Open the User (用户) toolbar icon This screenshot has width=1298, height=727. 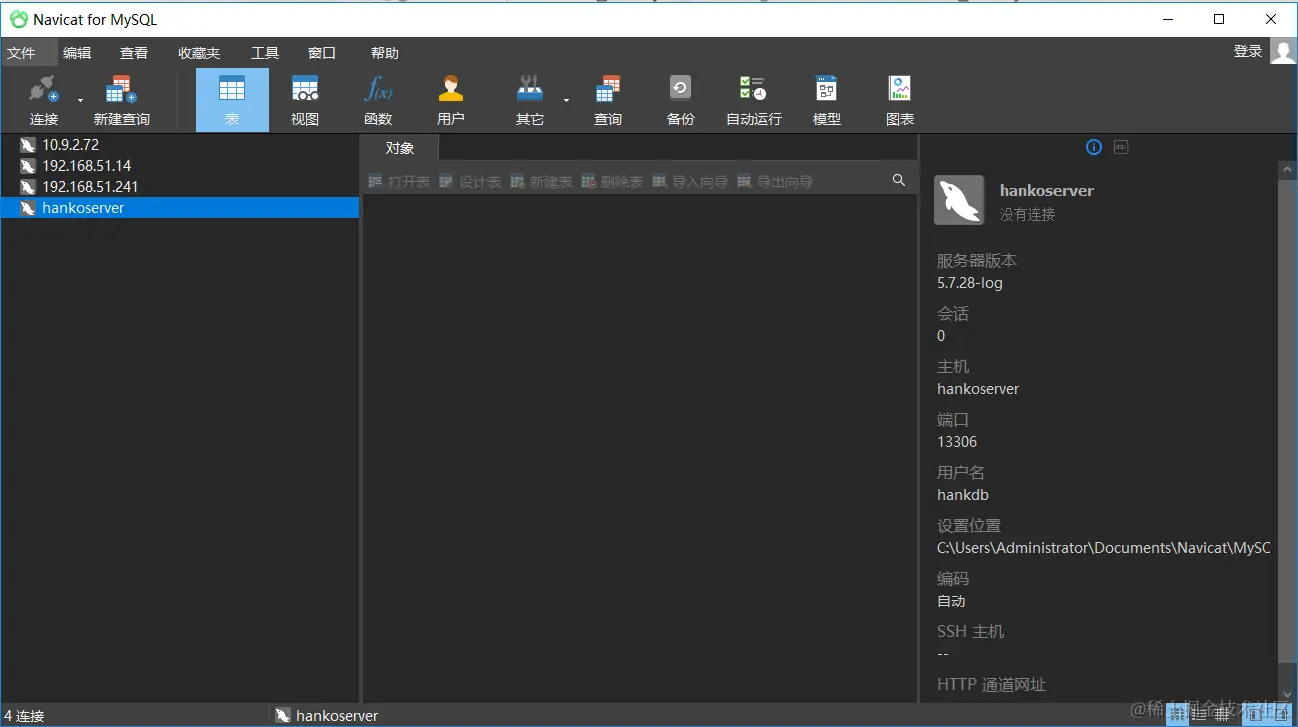(x=451, y=100)
